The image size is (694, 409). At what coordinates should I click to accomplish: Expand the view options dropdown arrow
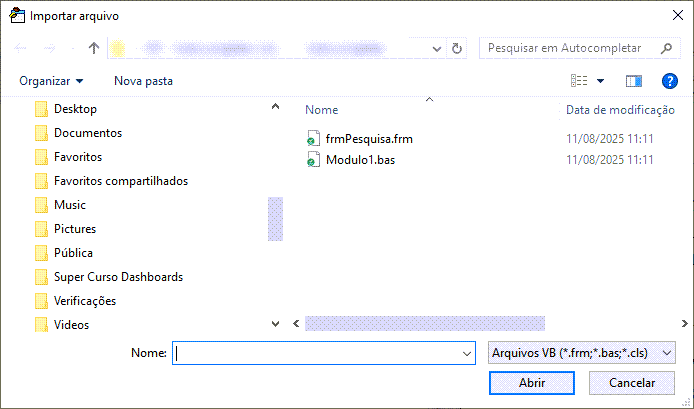(600, 80)
